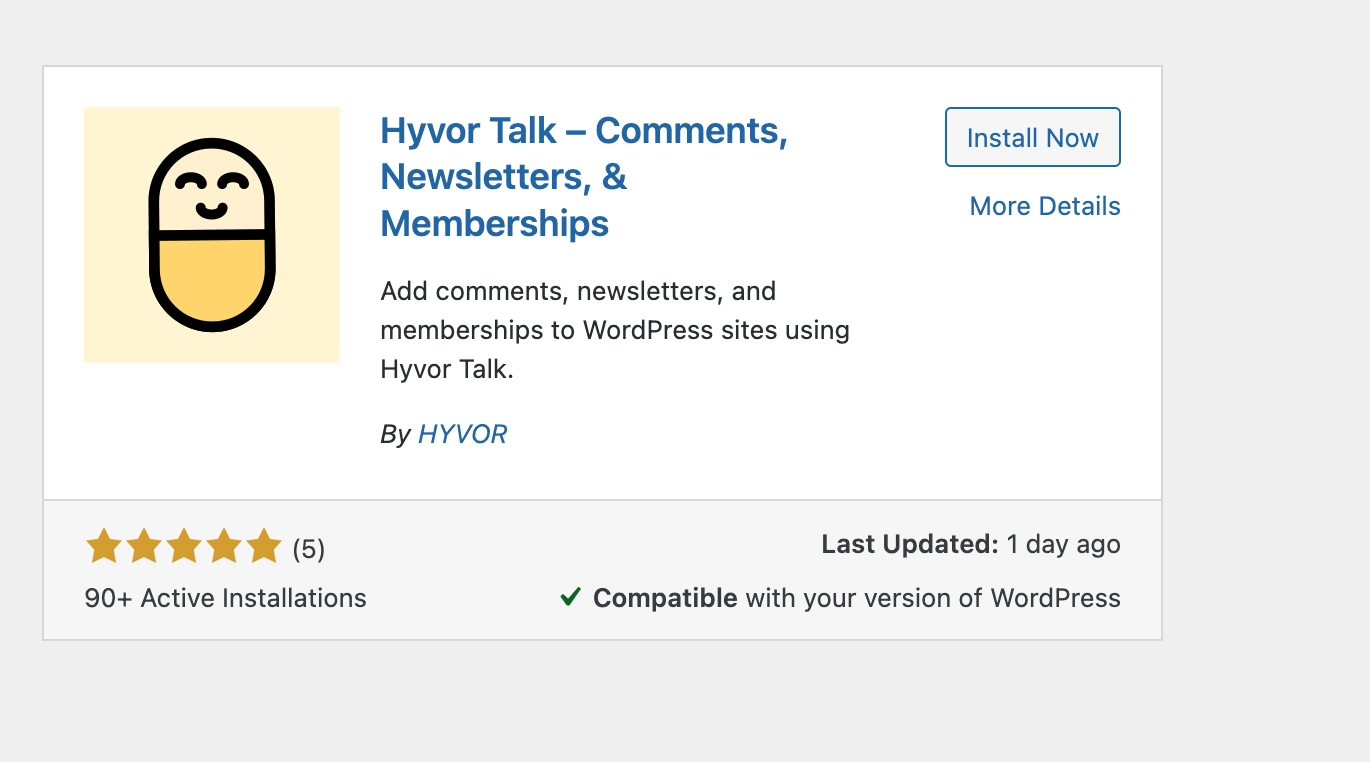Viewport: 1370px width, 762px height.
Task: Click the plugin description paragraph text
Action: click(615, 330)
